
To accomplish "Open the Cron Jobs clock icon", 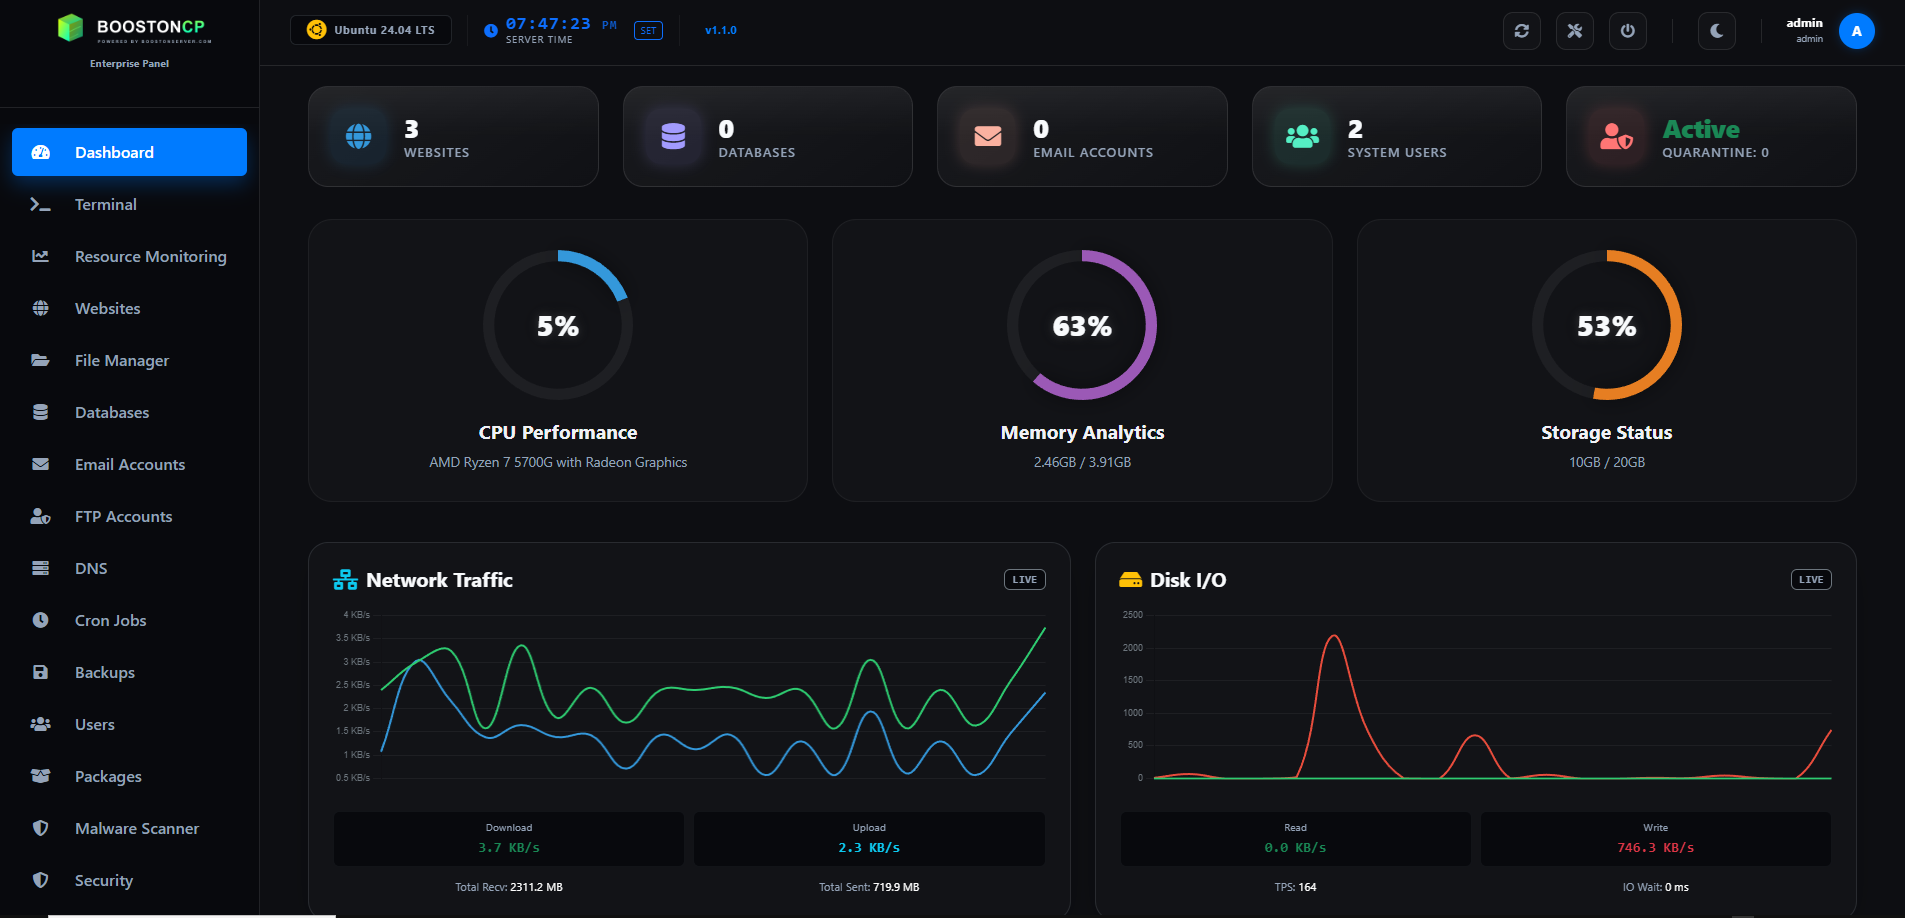I will 40,620.
